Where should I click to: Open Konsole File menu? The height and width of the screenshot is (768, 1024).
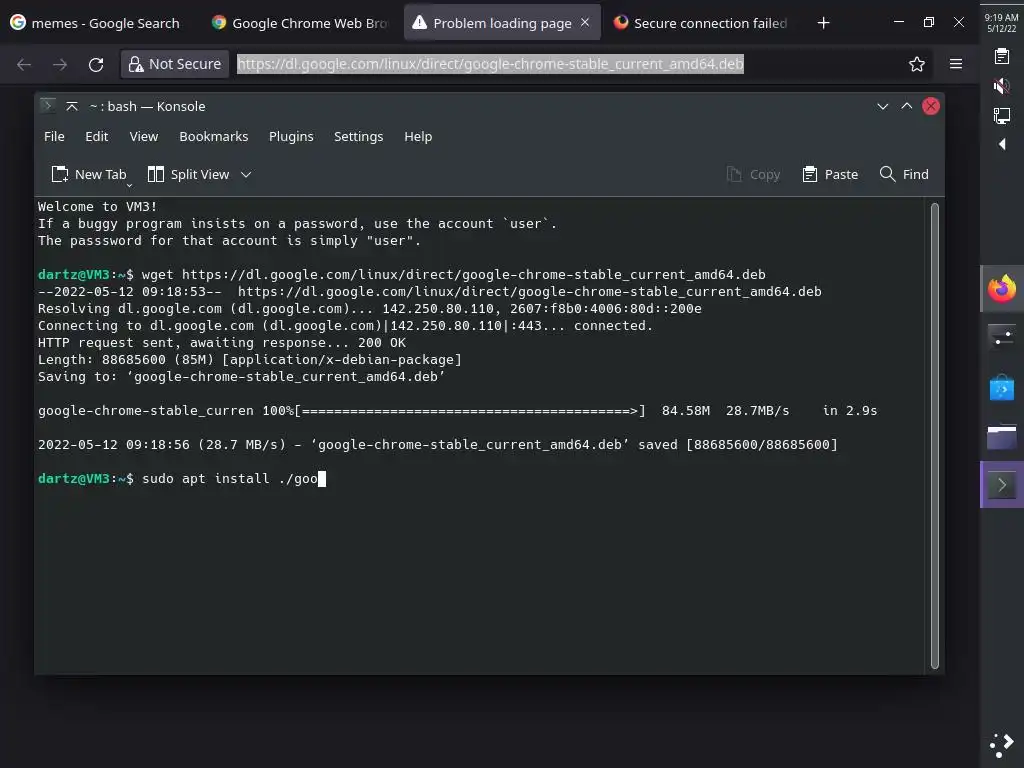coord(54,136)
